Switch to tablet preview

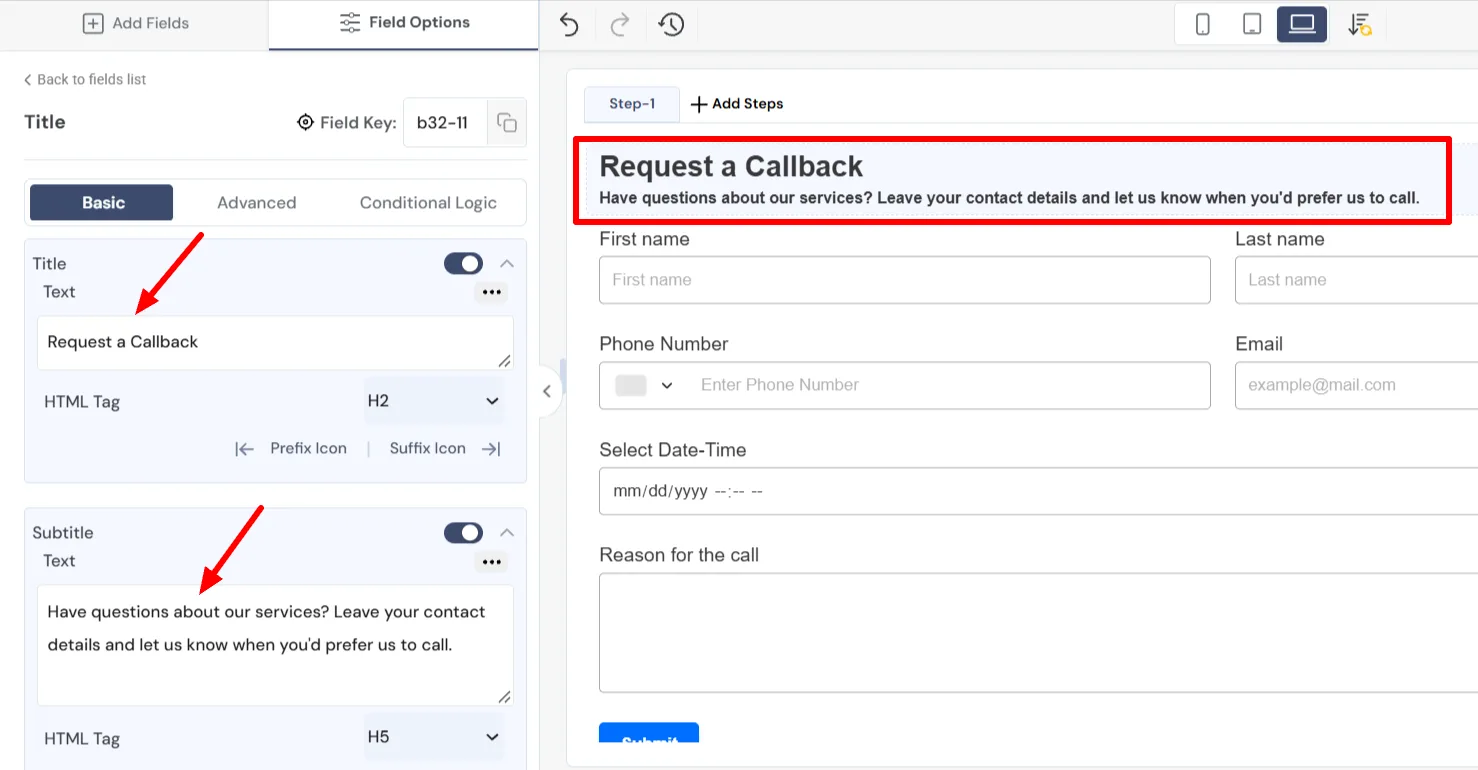pyautogui.click(x=1252, y=25)
